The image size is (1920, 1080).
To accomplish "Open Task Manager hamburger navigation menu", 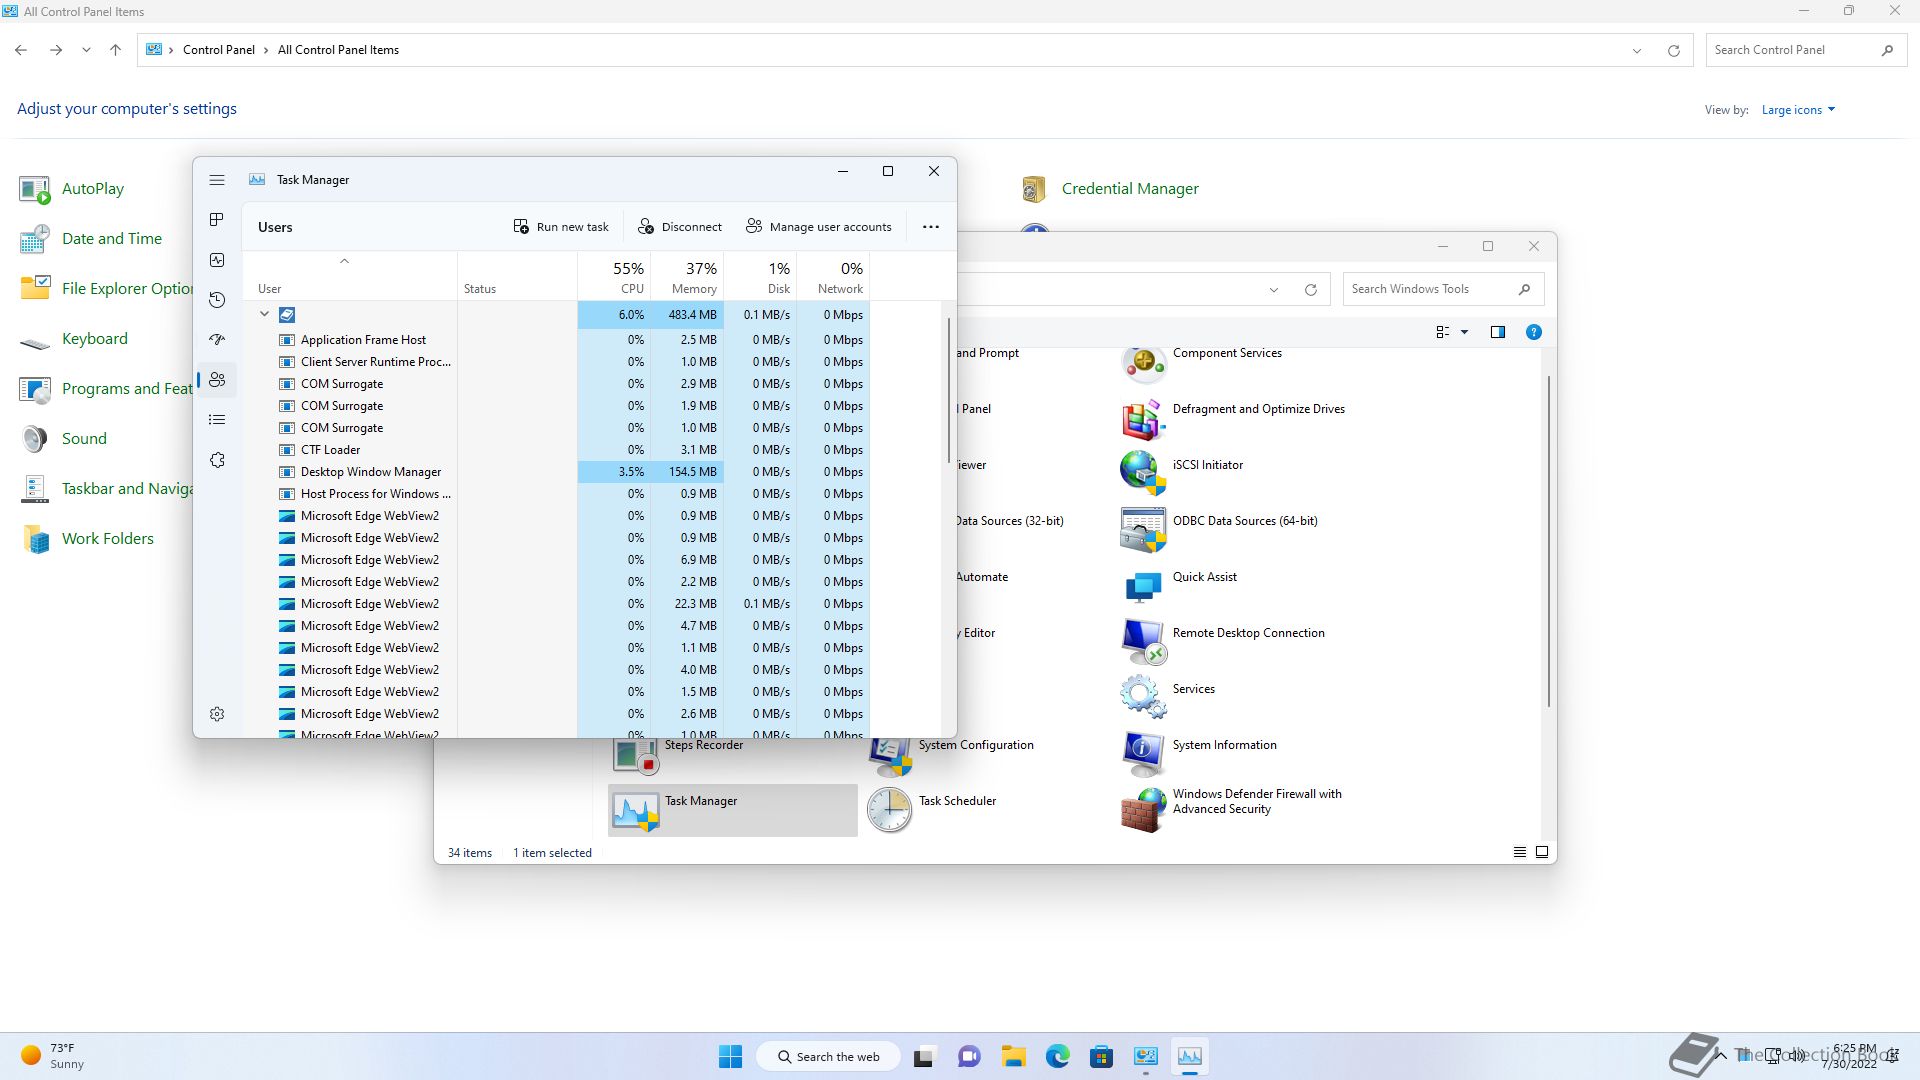I will (x=217, y=180).
